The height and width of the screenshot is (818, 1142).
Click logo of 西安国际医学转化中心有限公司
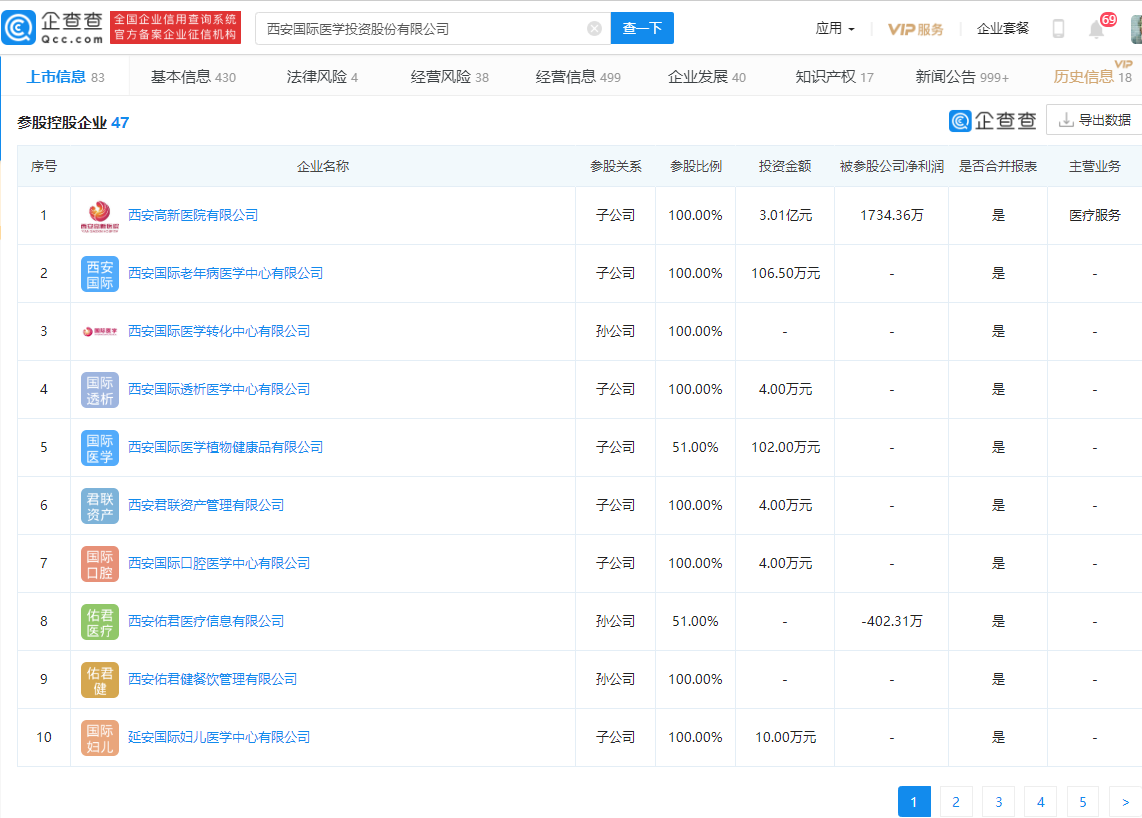(100, 331)
